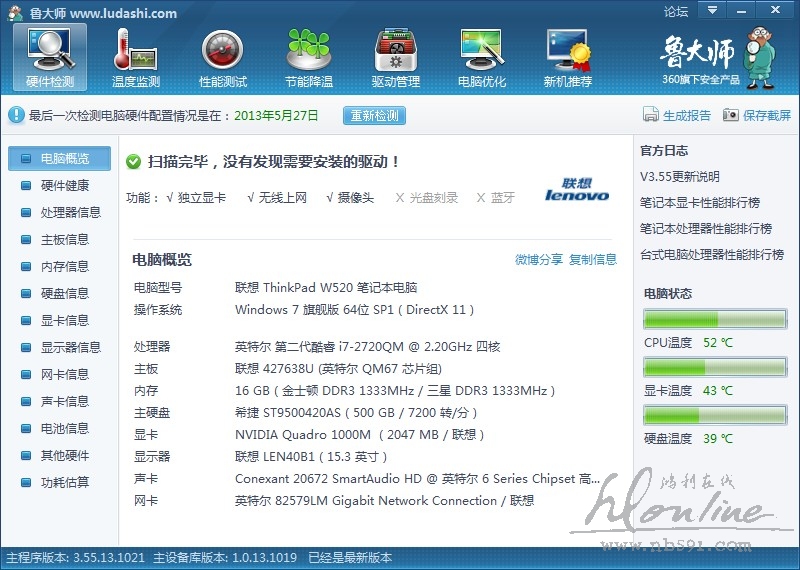Image resolution: width=800 pixels, height=570 pixels.
Task: Open 硬件检测 hardware detection icon
Action: 50,57
